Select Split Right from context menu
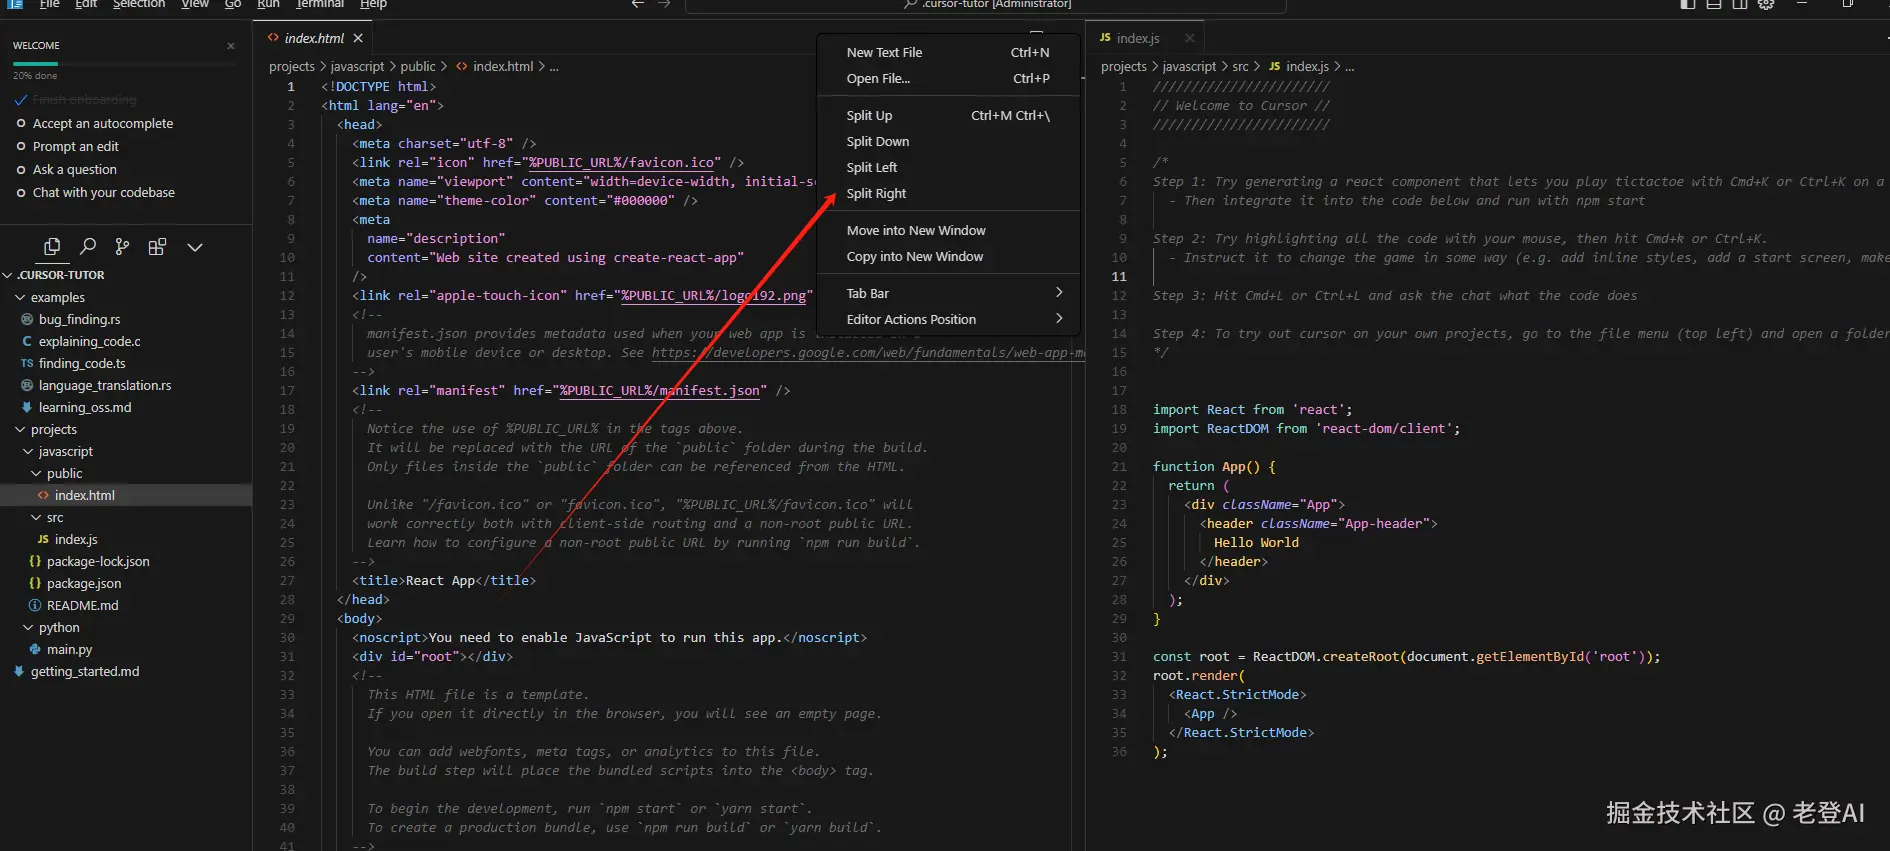Viewport: 1890px width, 851px height. [876, 194]
